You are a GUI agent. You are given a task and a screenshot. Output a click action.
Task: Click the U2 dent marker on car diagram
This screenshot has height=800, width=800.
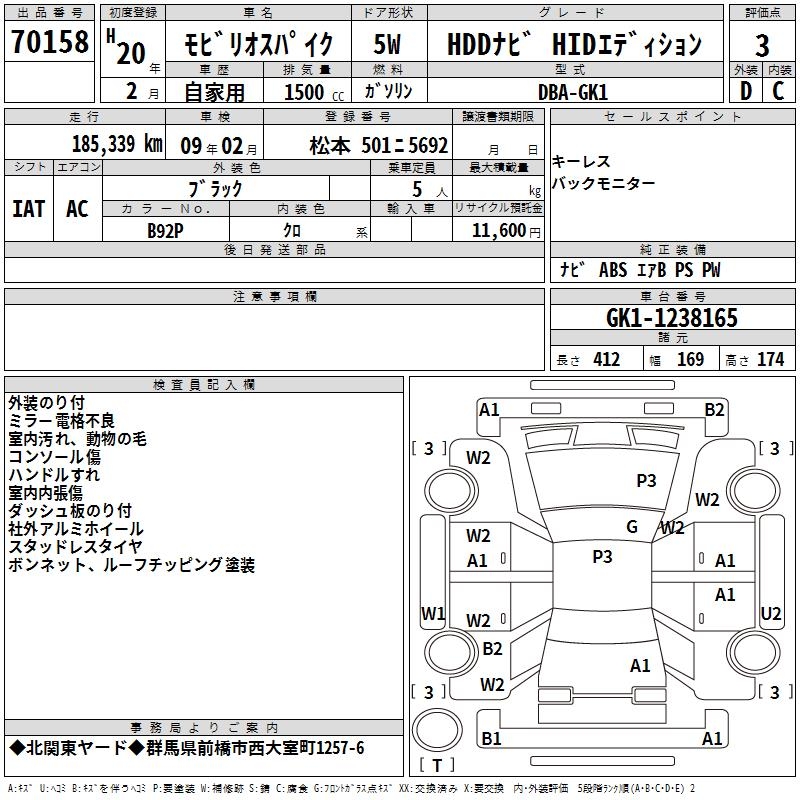[771, 613]
